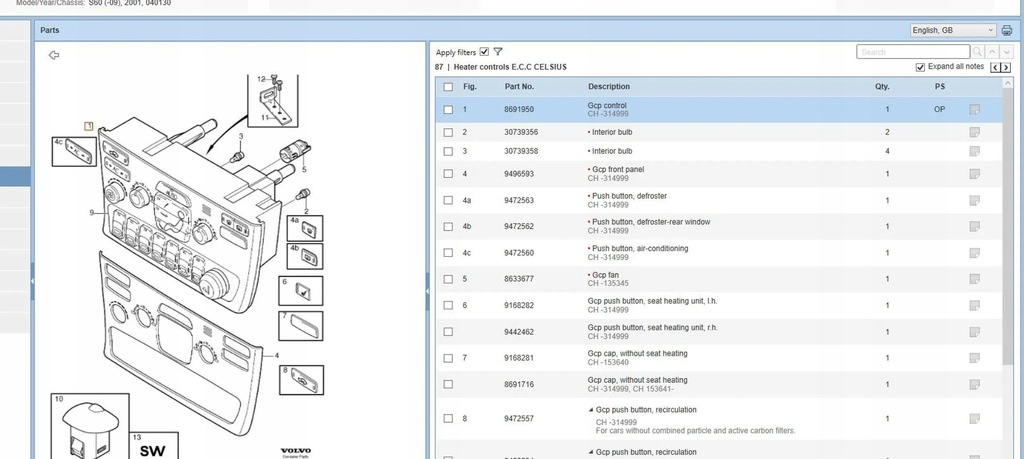Collapse diagram pane via middle splitter handle
Viewport: 1024px width, 459px height.
pos(428,292)
